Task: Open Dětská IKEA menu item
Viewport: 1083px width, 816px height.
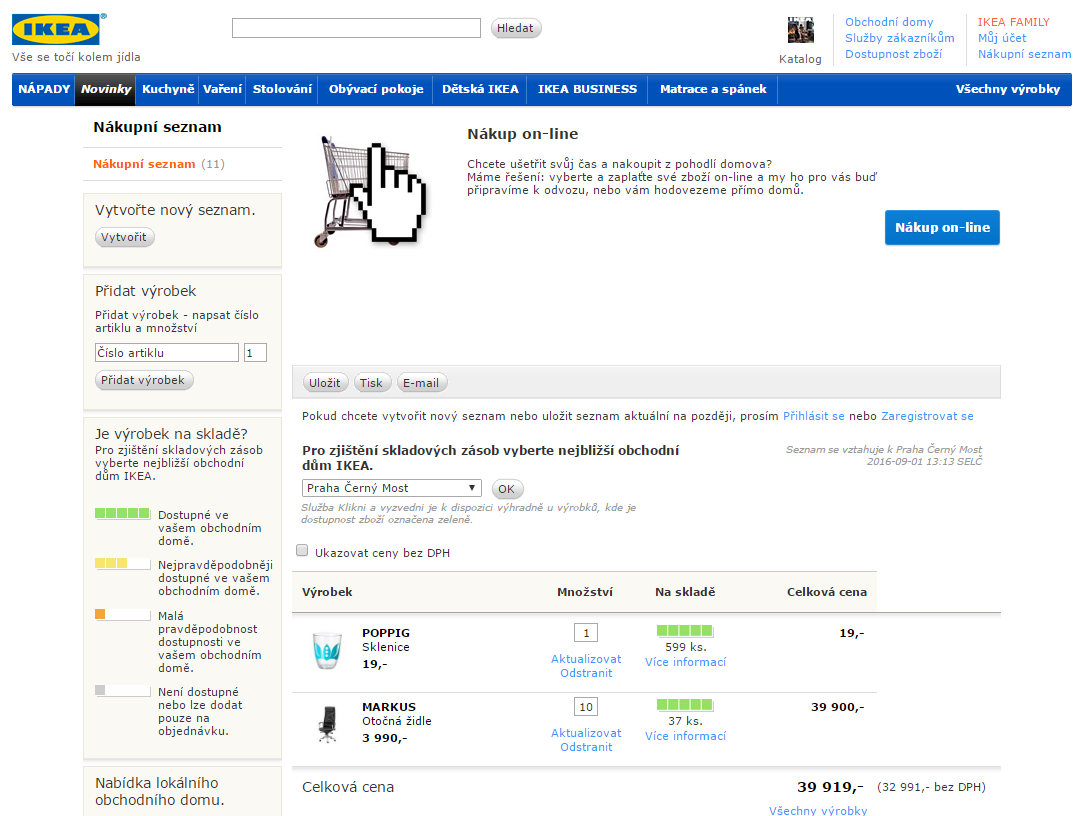Action: 480,89
